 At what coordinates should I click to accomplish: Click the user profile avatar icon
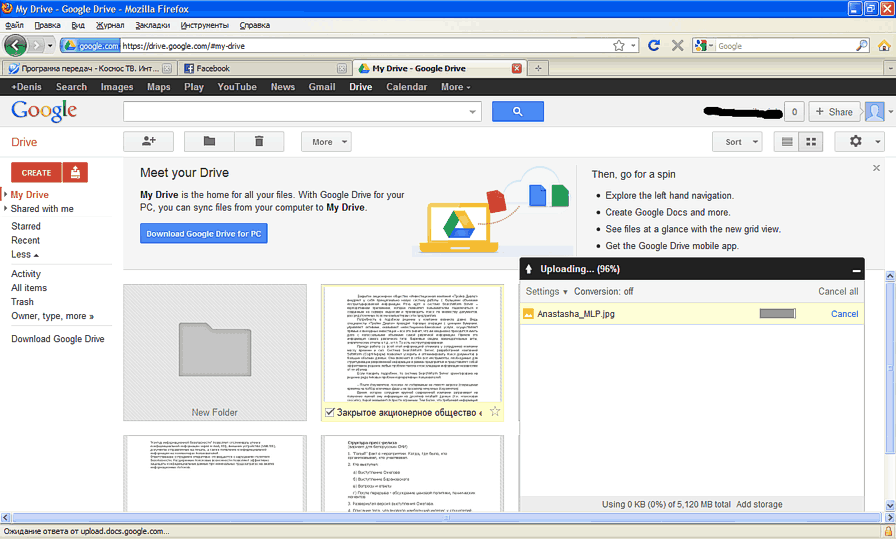pyautogui.click(x=875, y=111)
